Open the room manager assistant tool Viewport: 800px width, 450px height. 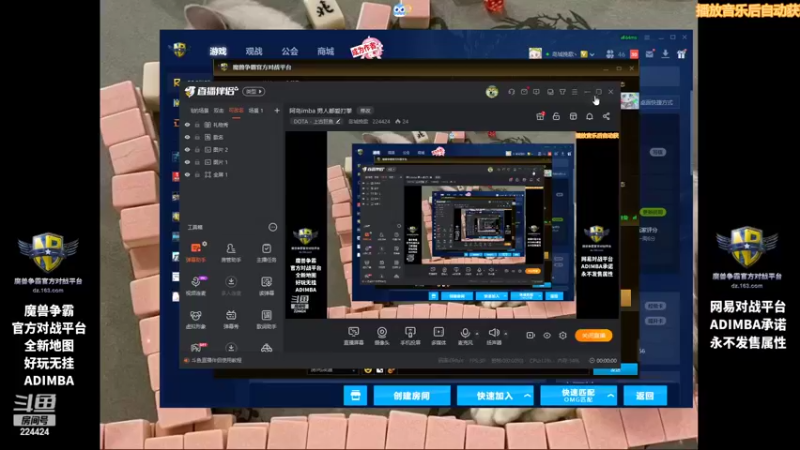point(231,252)
